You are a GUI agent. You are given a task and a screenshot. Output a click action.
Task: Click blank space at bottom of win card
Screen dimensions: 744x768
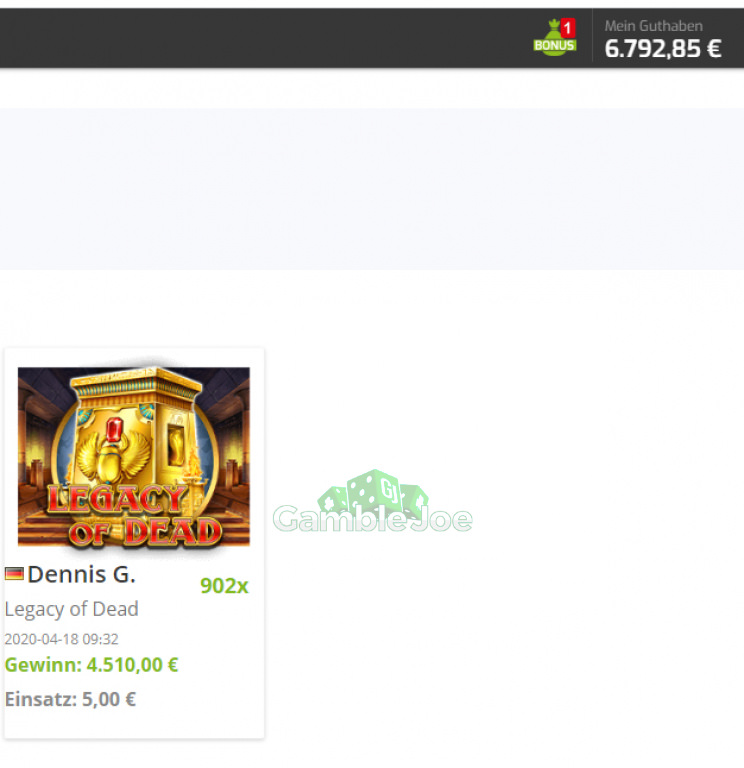coord(134,725)
